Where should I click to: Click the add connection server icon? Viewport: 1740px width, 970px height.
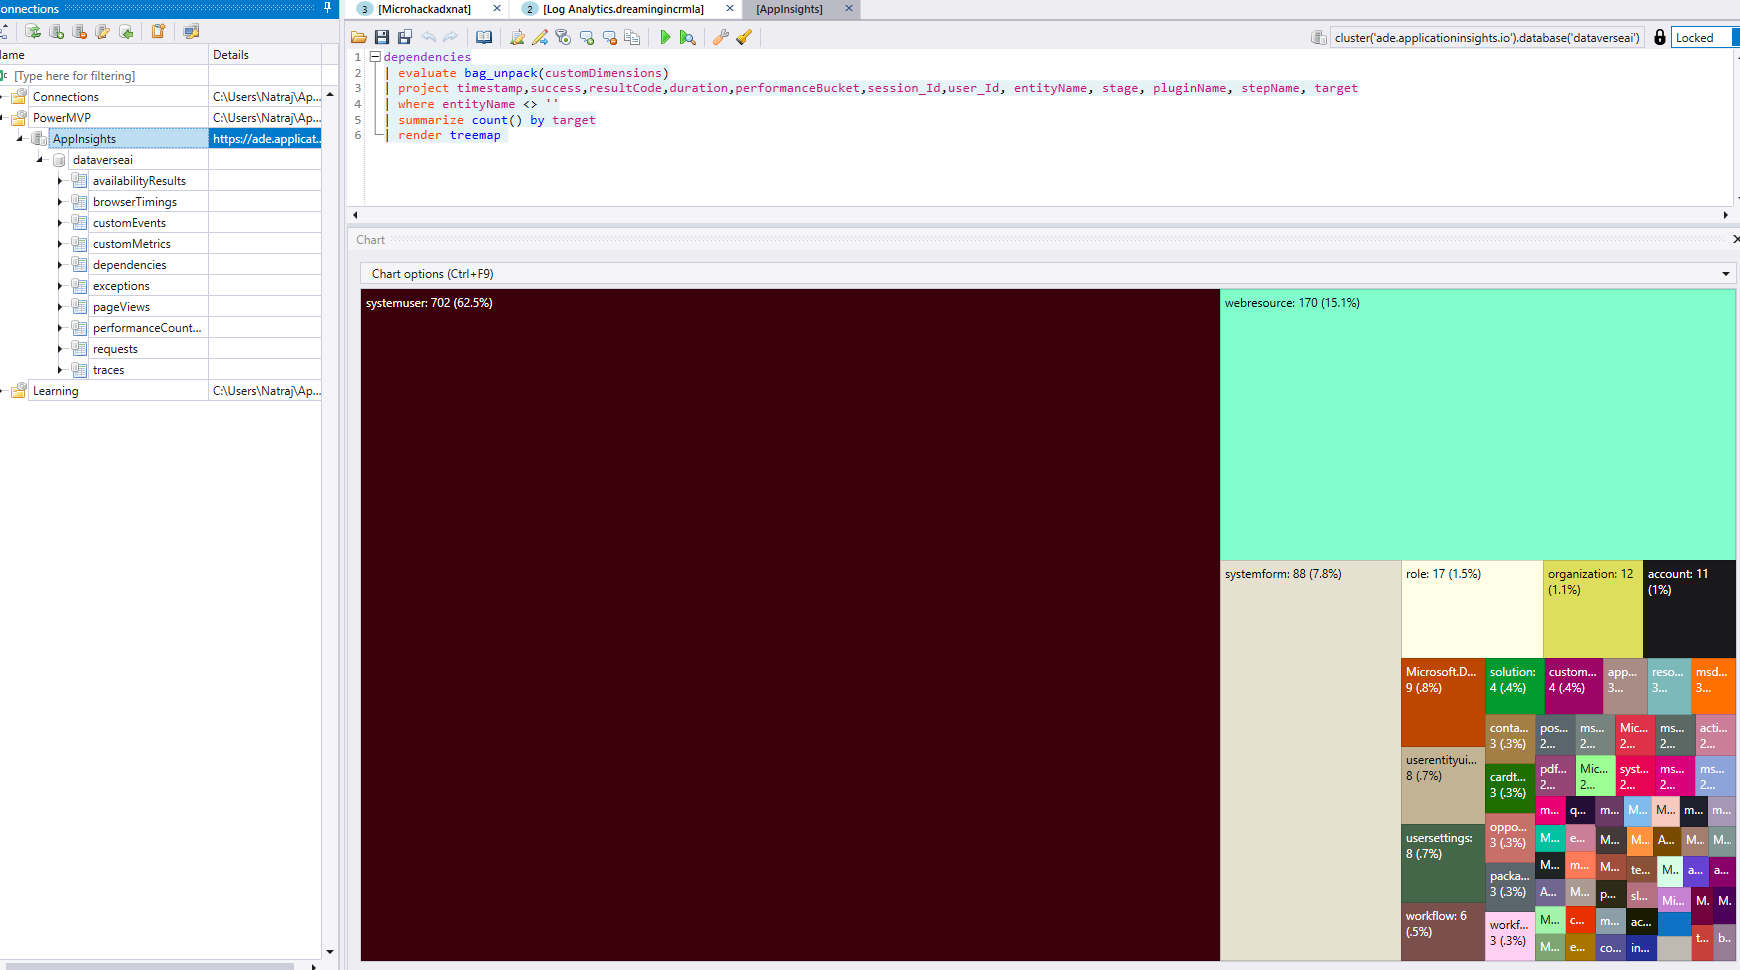(x=57, y=32)
